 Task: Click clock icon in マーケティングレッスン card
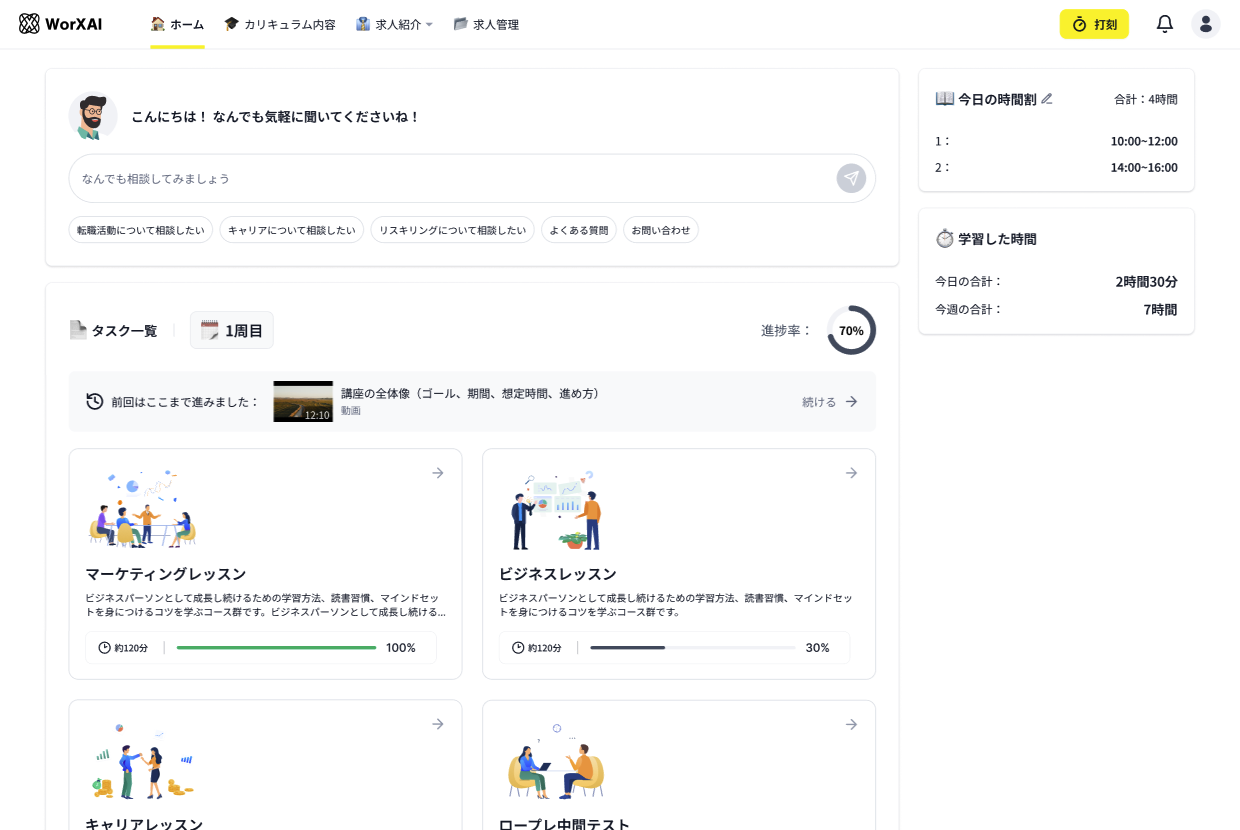[105, 648]
